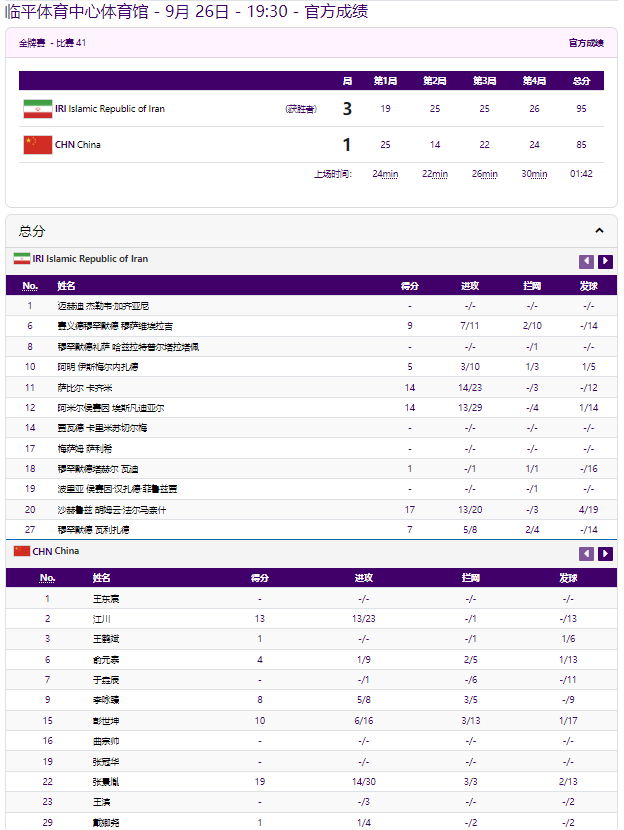Click small China flag above player table
Image resolution: width=624 pixels, height=830 pixels.
coord(22,551)
